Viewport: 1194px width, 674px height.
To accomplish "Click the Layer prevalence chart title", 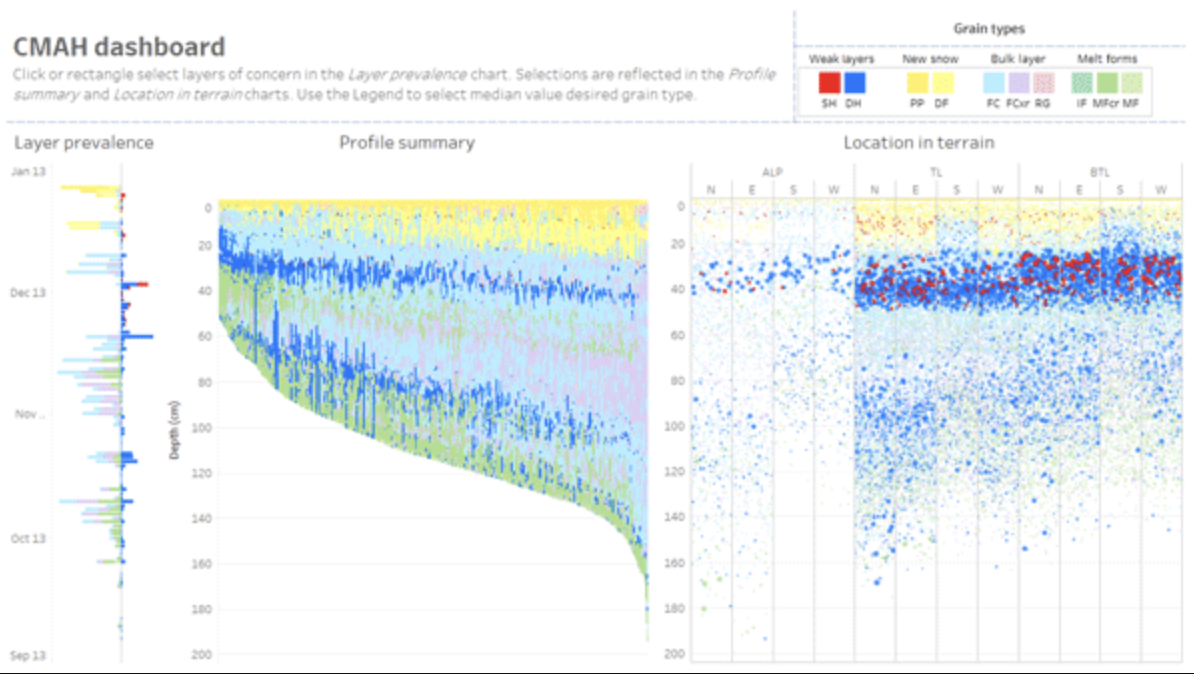I will (x=82, y=143).
